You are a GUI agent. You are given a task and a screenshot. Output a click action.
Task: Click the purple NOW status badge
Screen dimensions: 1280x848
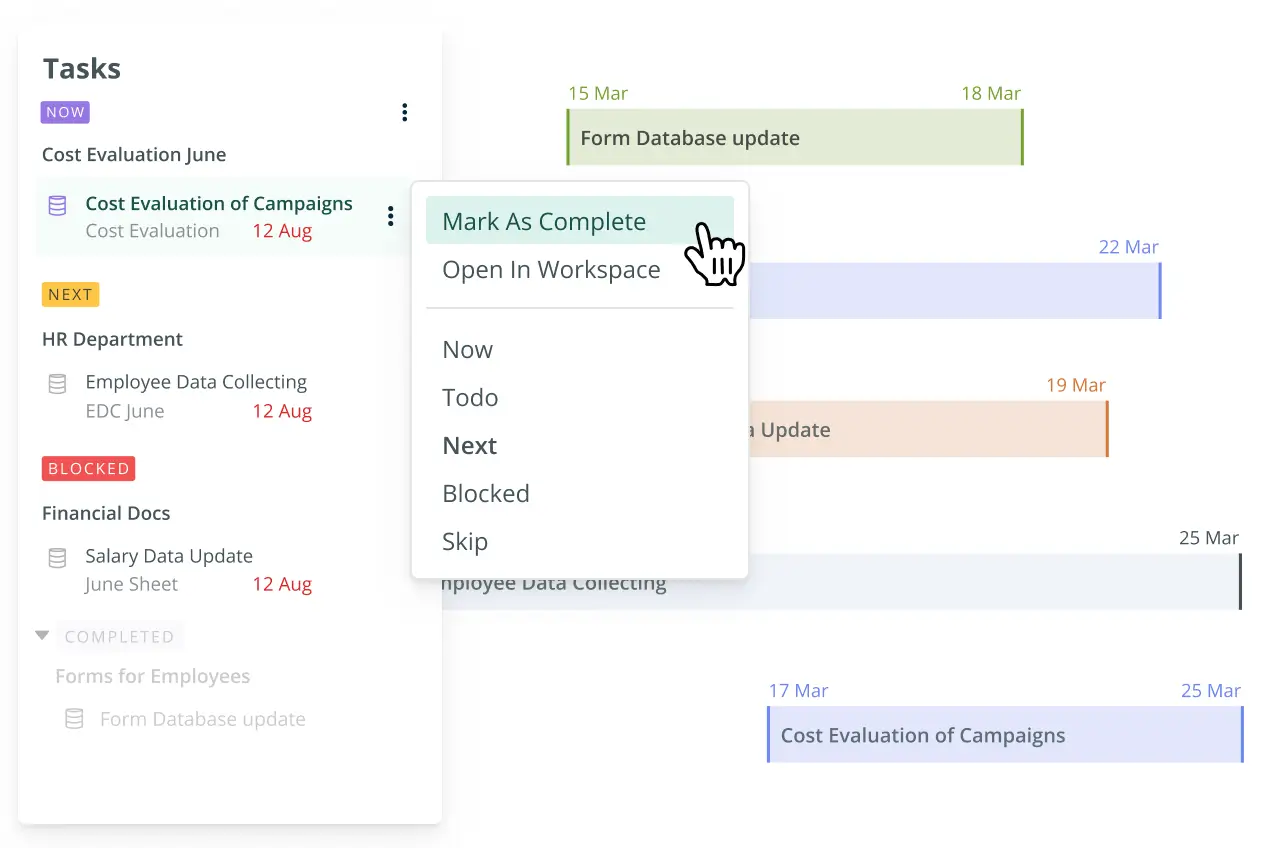pos(65,112)
